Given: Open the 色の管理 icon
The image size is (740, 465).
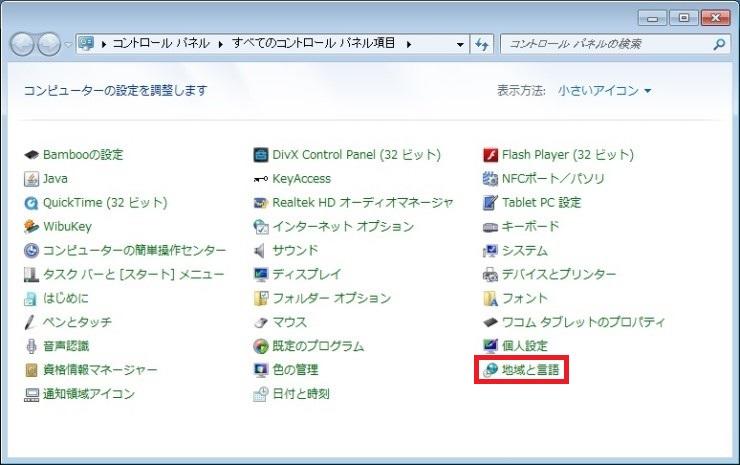Looking at the screenshot, I should click(x=261, y=370).
